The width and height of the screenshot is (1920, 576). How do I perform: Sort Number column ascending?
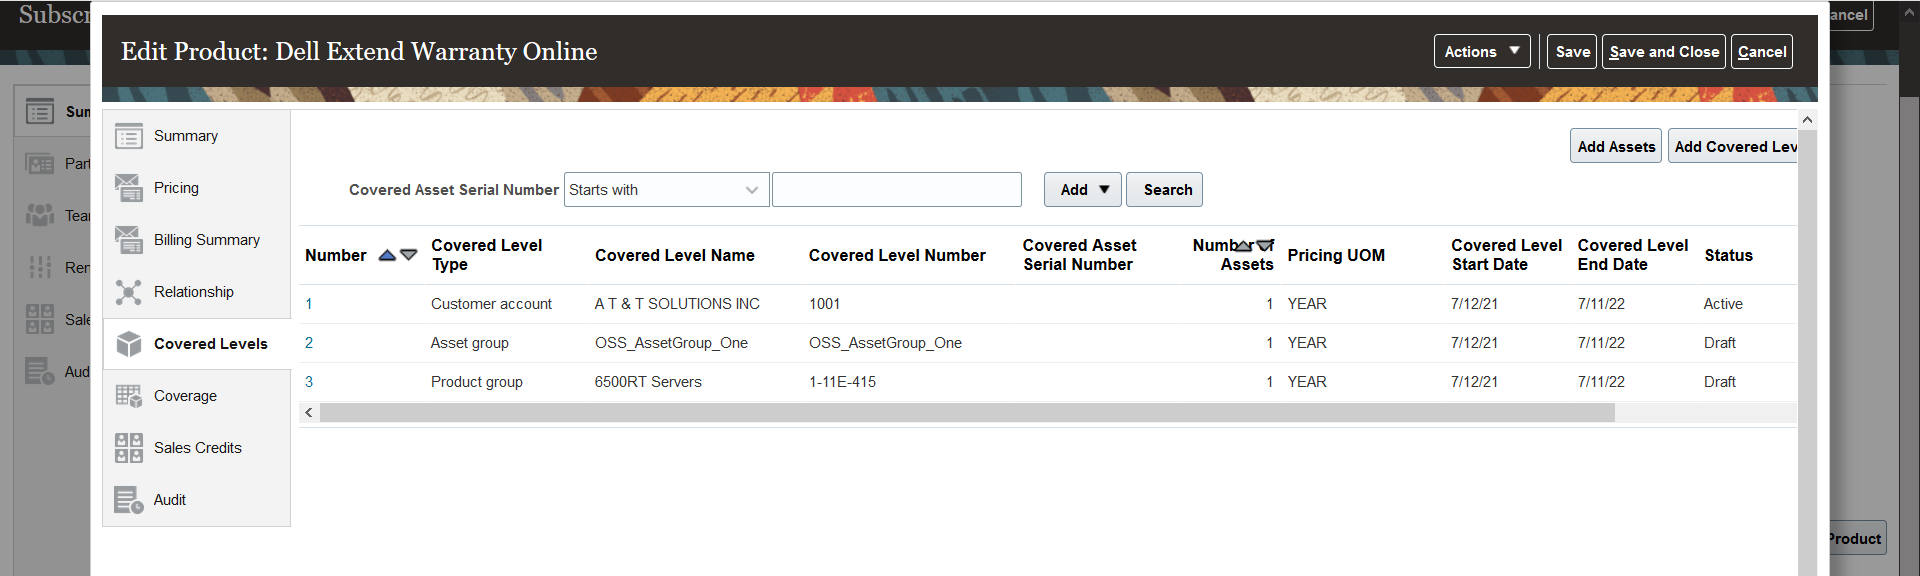point(388,256)
